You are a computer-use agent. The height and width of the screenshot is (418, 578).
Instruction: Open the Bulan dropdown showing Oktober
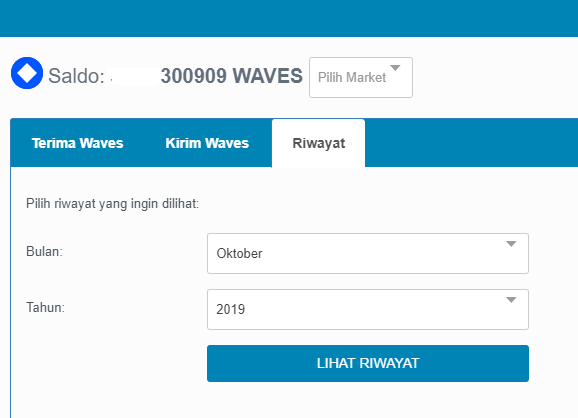[368, 253]
